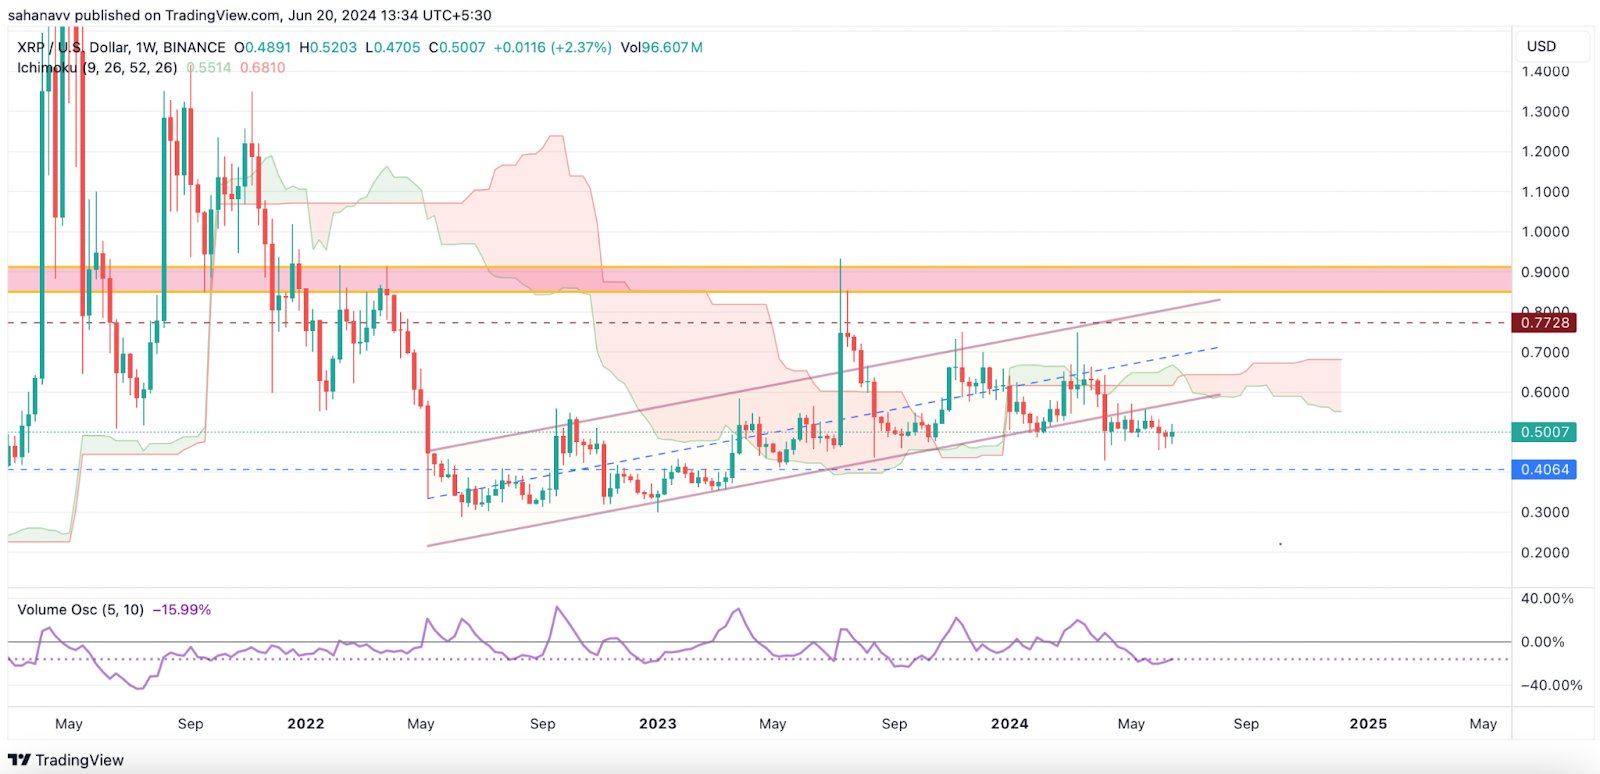Click the green 0.5007 current price label
1600x774 pixels.
pyautogui.click(x=1545, y=432)
